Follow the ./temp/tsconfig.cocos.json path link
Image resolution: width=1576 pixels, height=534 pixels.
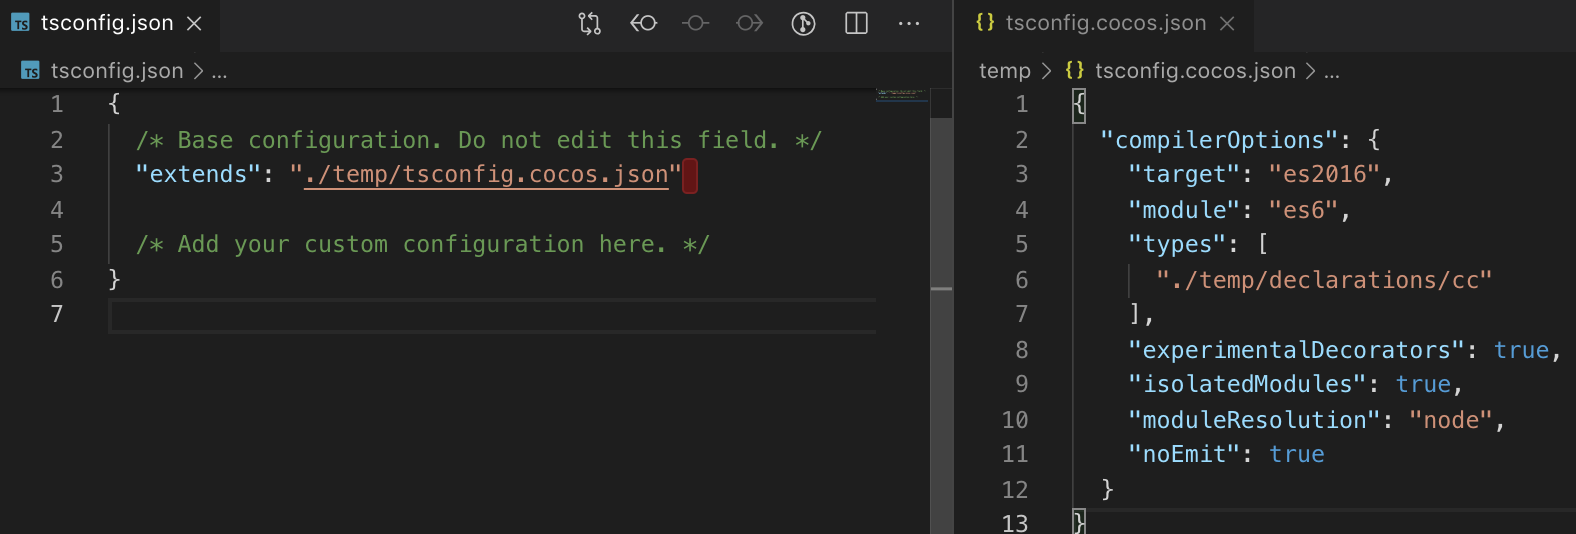coord(486,175)
